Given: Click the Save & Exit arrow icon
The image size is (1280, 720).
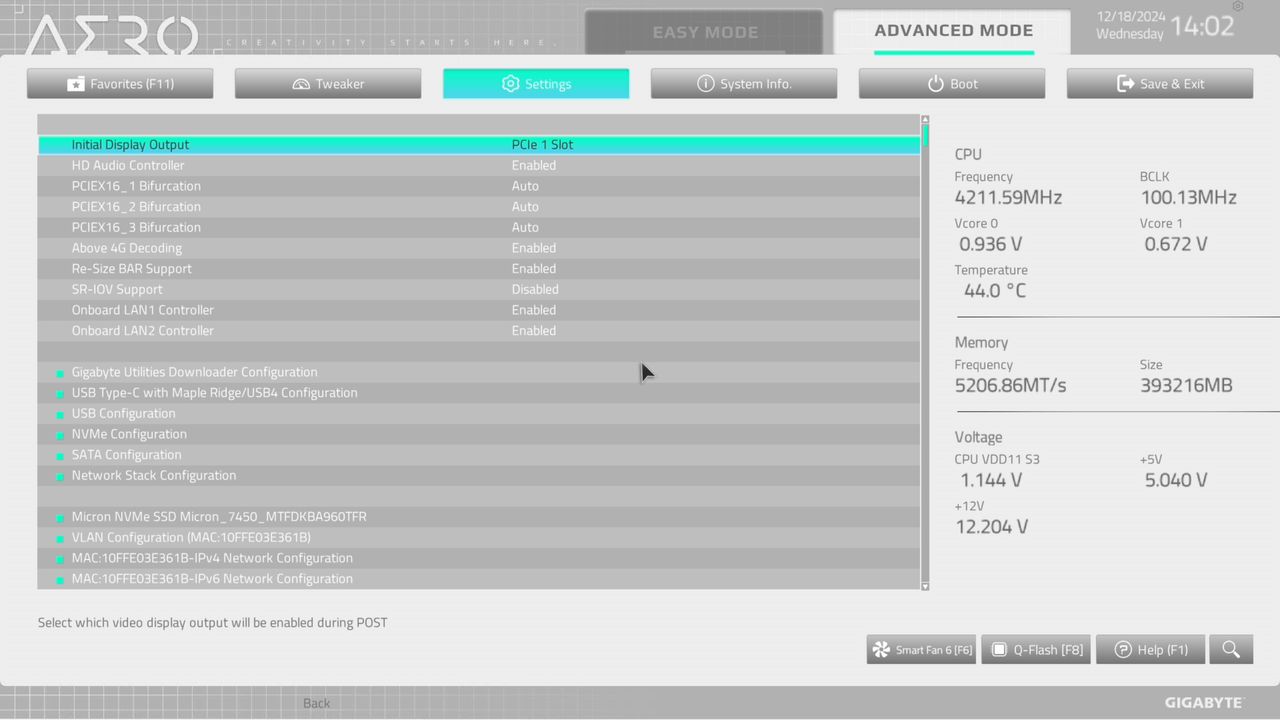Looking at the screenshot, I should [x=1126, y=84].
